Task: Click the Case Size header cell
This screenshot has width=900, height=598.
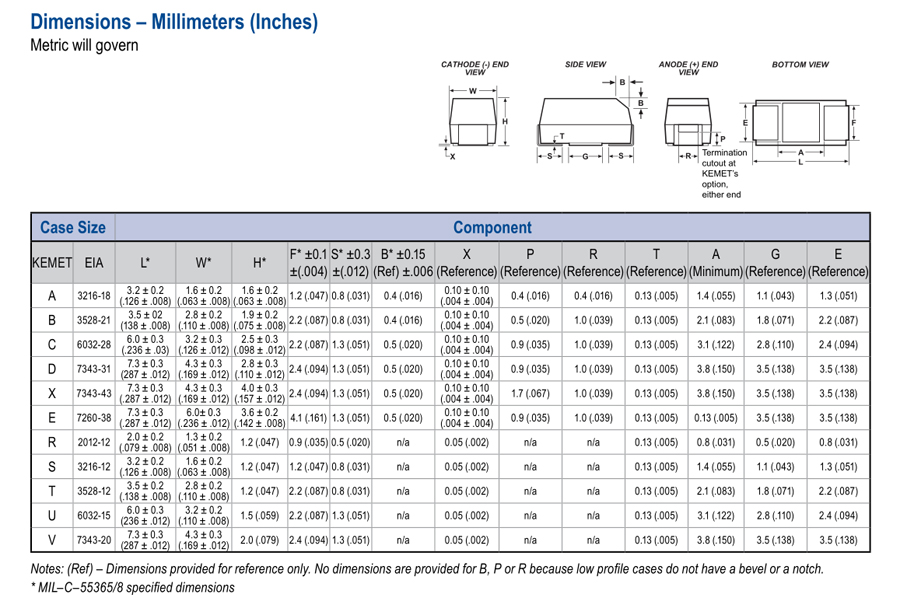Action: (x=72, y=228)
